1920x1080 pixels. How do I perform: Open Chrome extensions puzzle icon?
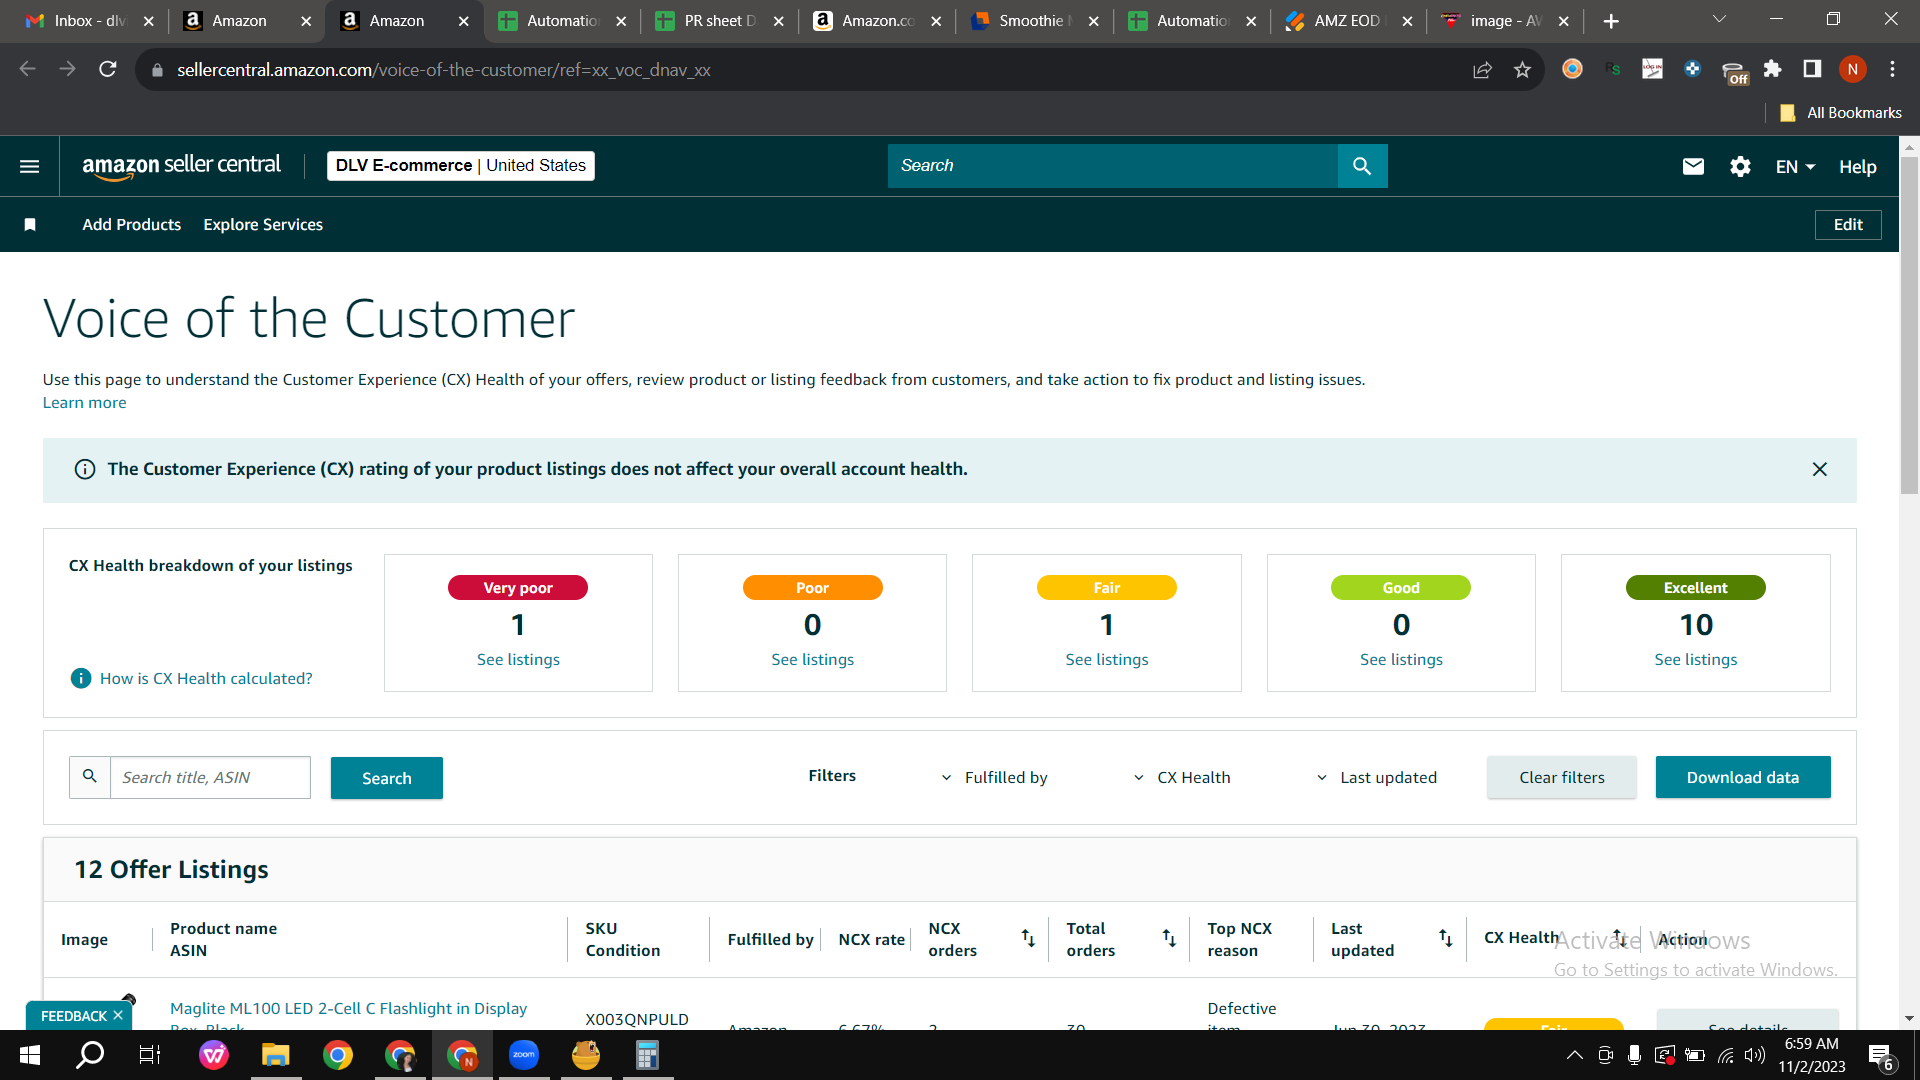pyautogui.click(x=1772, y=69)
